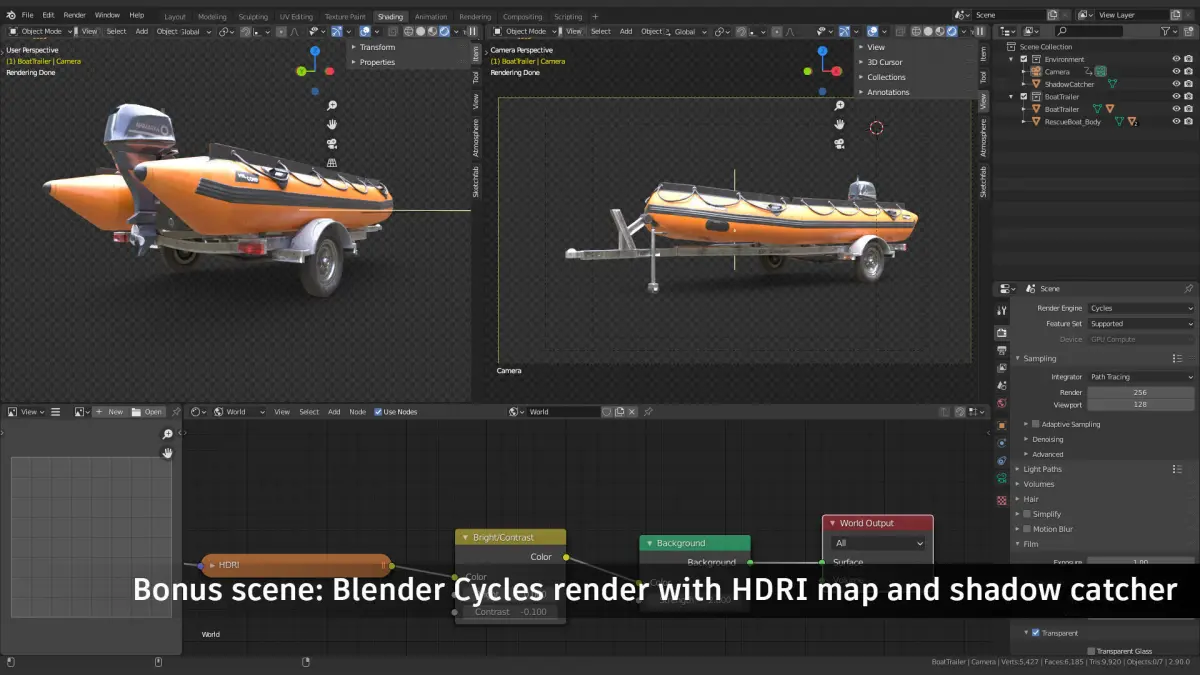Open the Render menu
The width and height of the screenshot is (1200, 675).
pyautogui.click(x=75, y=15)
